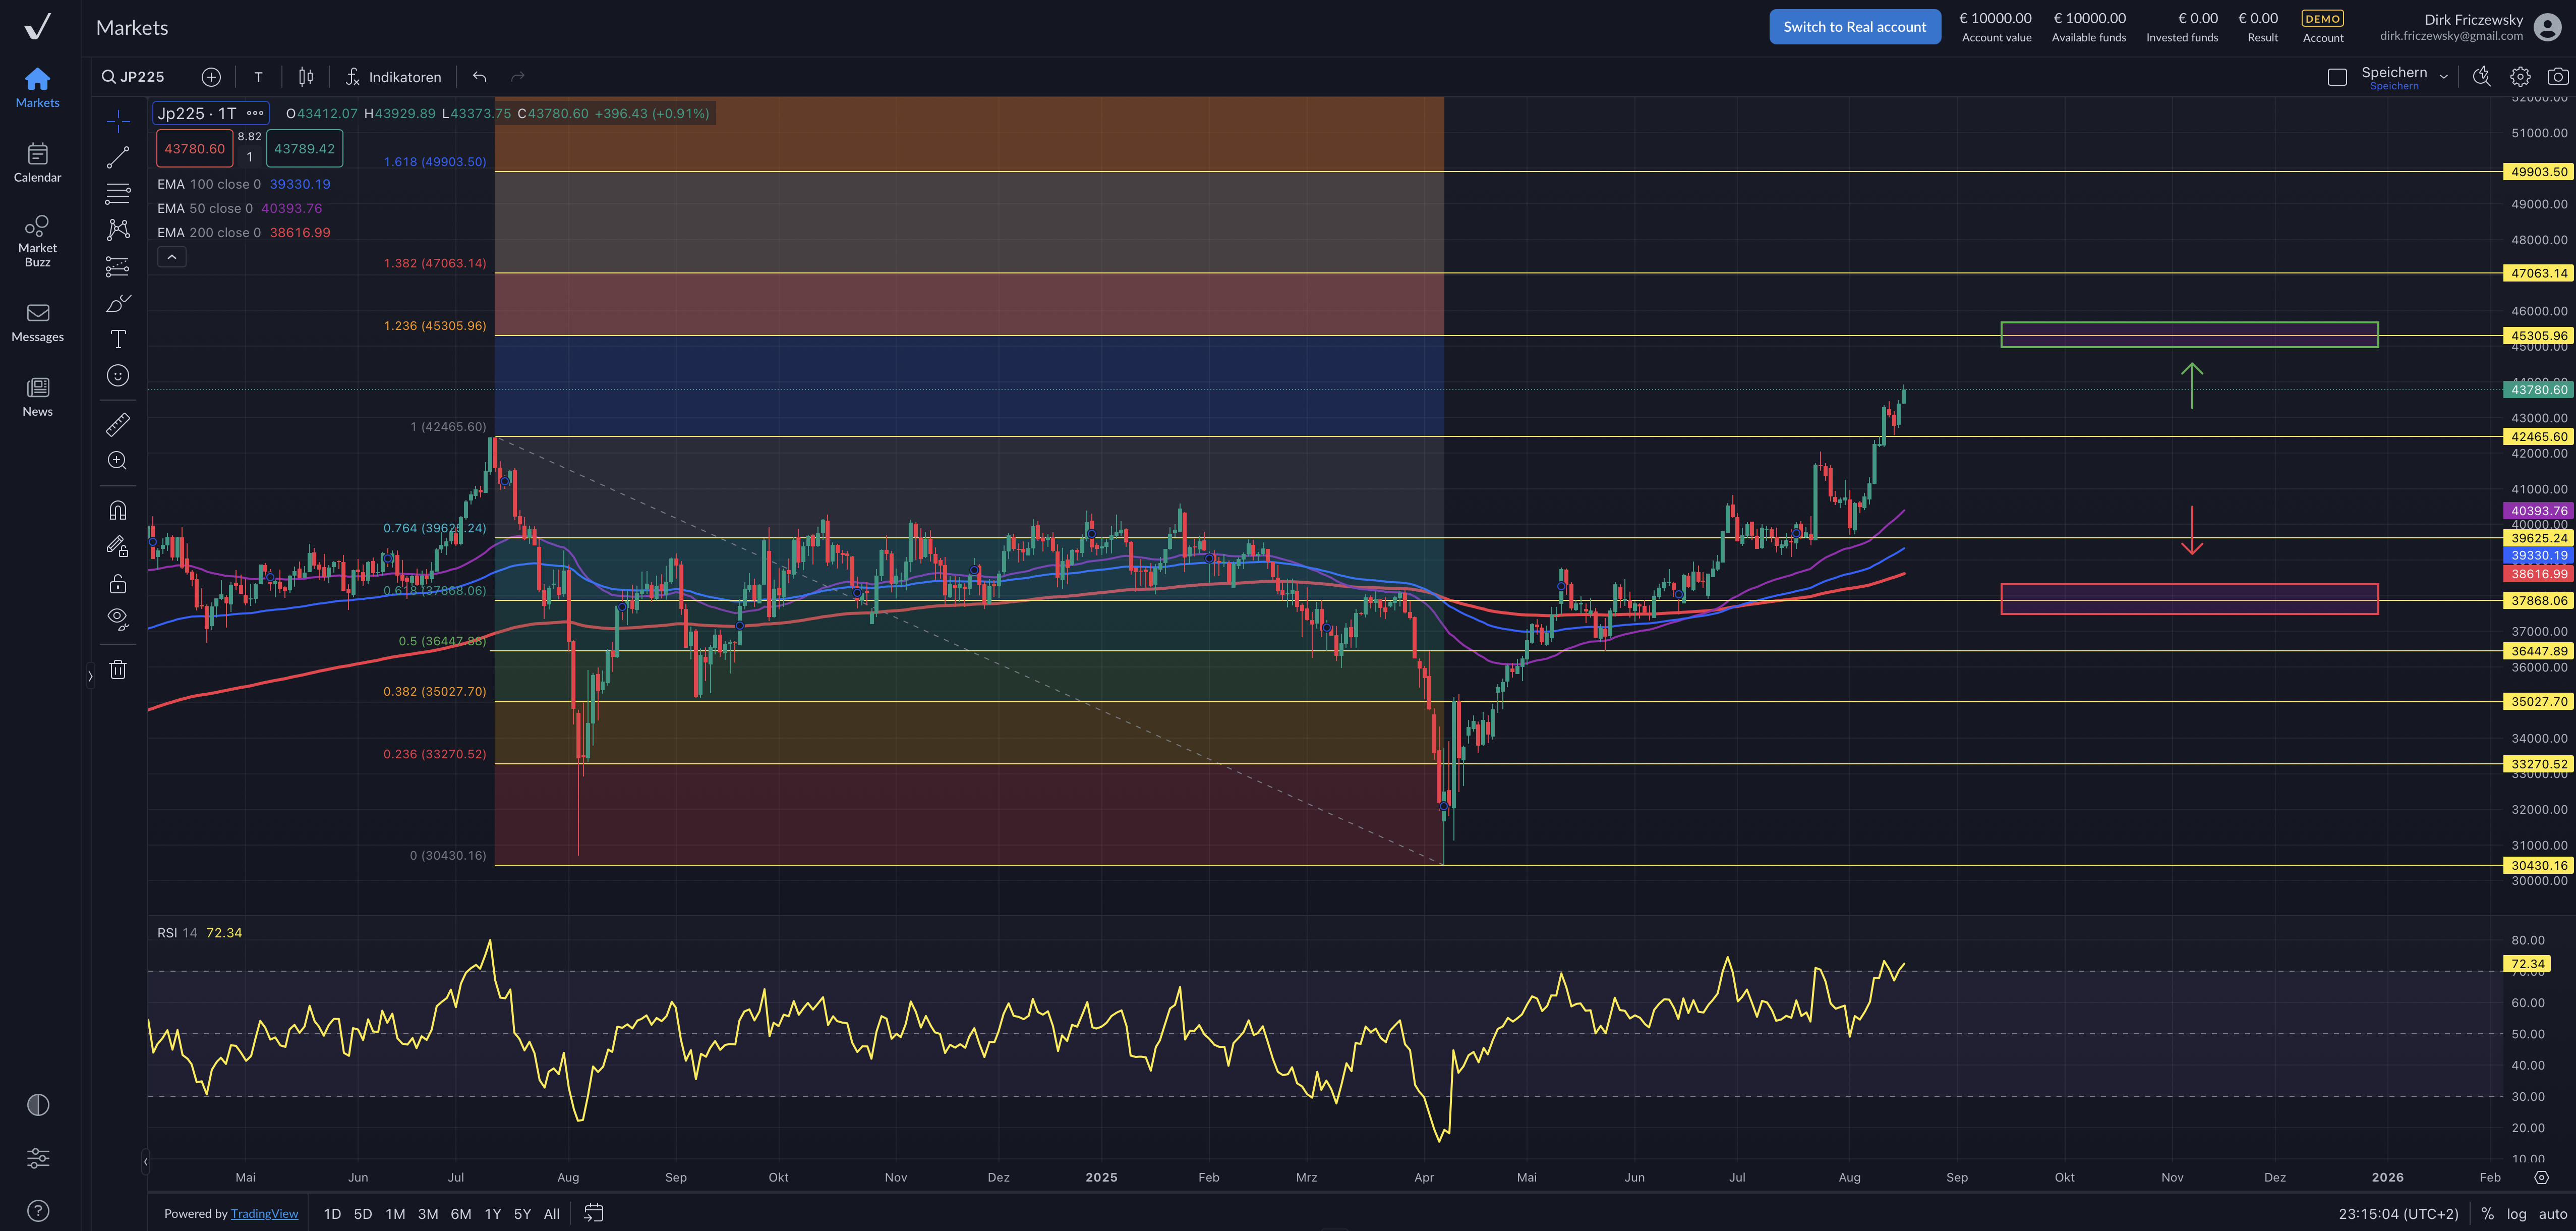The image size is (2576, 1231).
Task: Click the undo arrow
Action: (x=480, y=77)
